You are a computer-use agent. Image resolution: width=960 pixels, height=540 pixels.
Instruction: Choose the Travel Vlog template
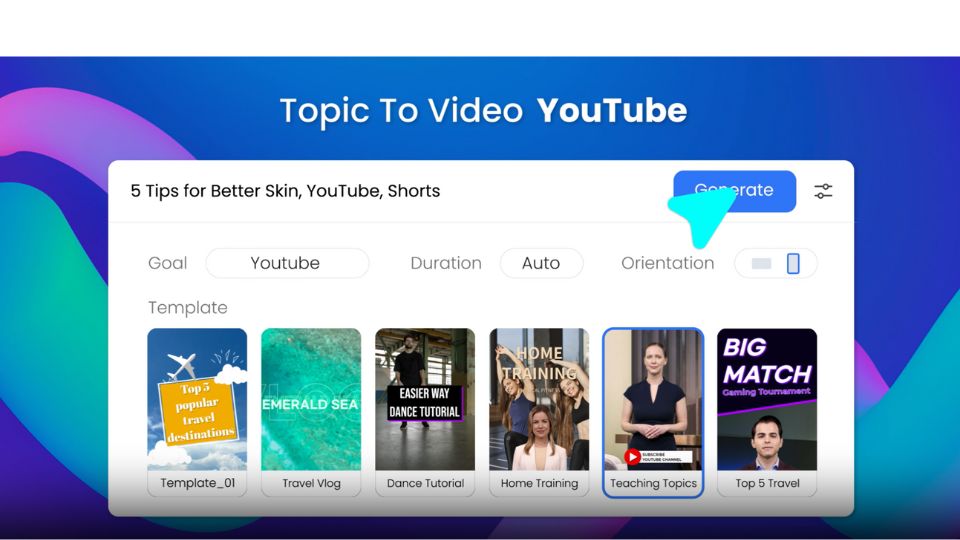(311, 411)
